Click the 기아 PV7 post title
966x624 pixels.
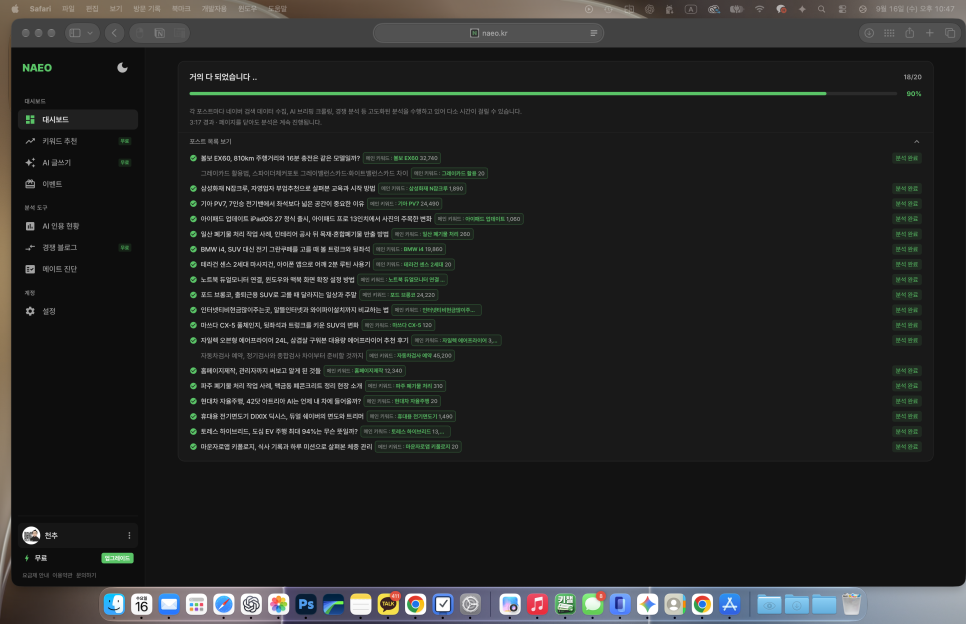282,204
